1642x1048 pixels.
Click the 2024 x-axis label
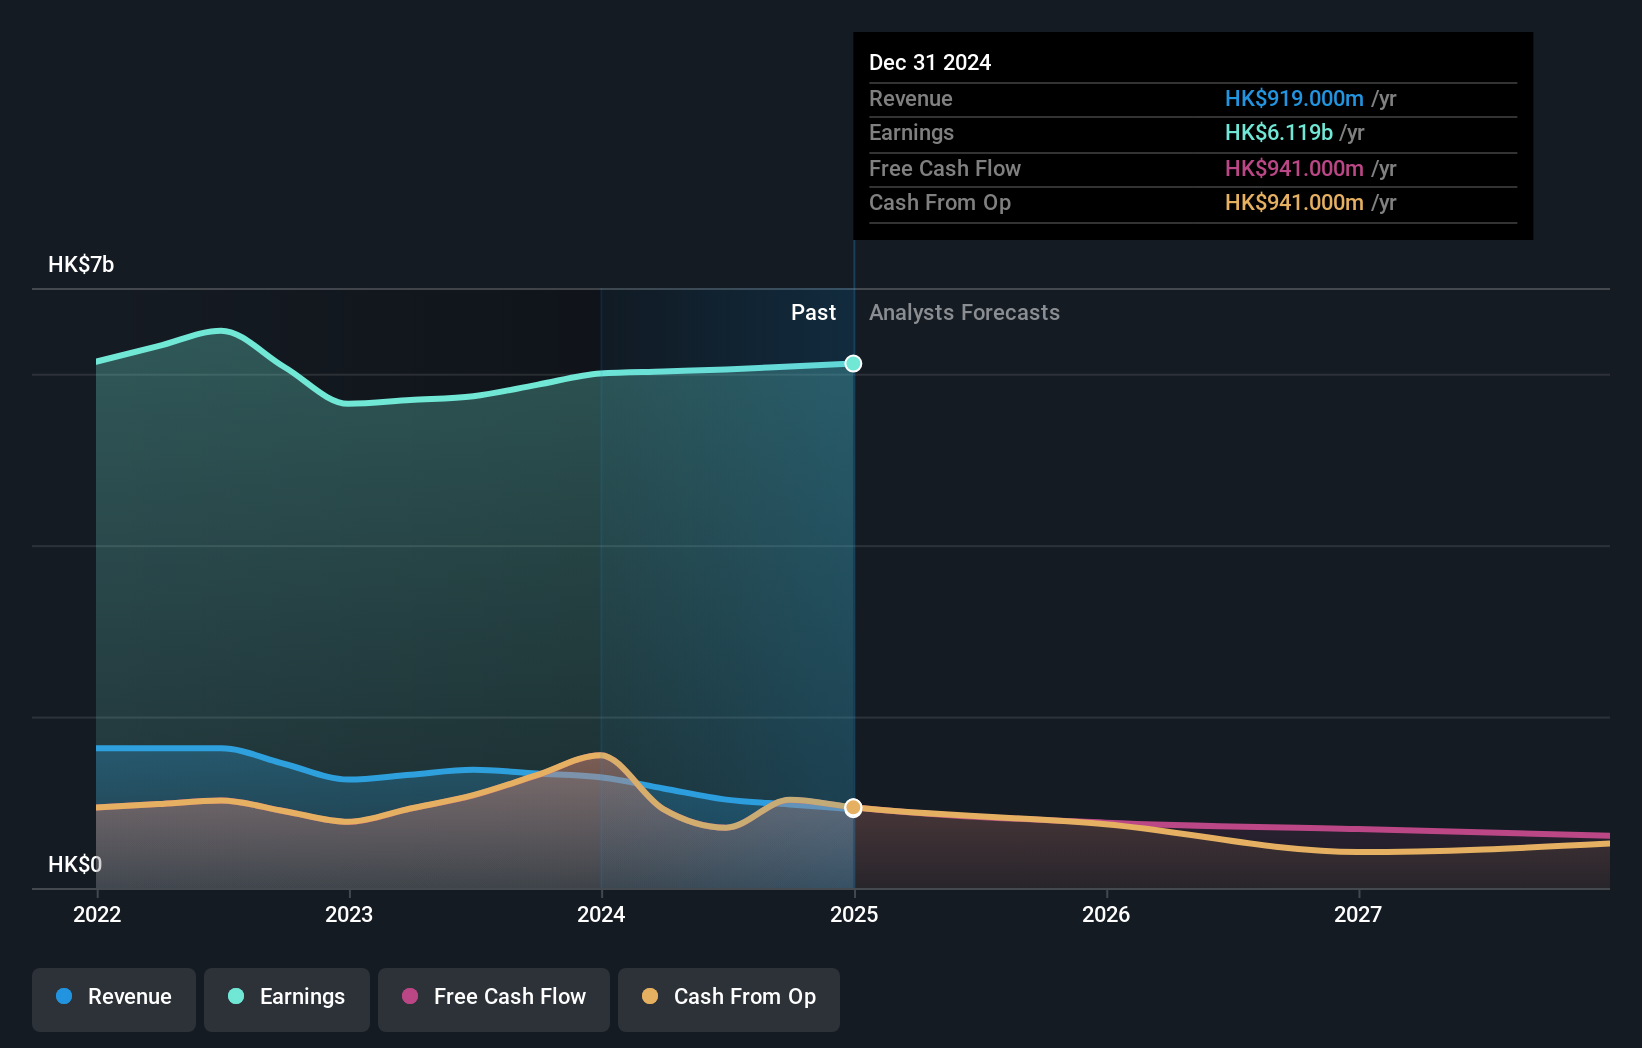tap(601, 914)
